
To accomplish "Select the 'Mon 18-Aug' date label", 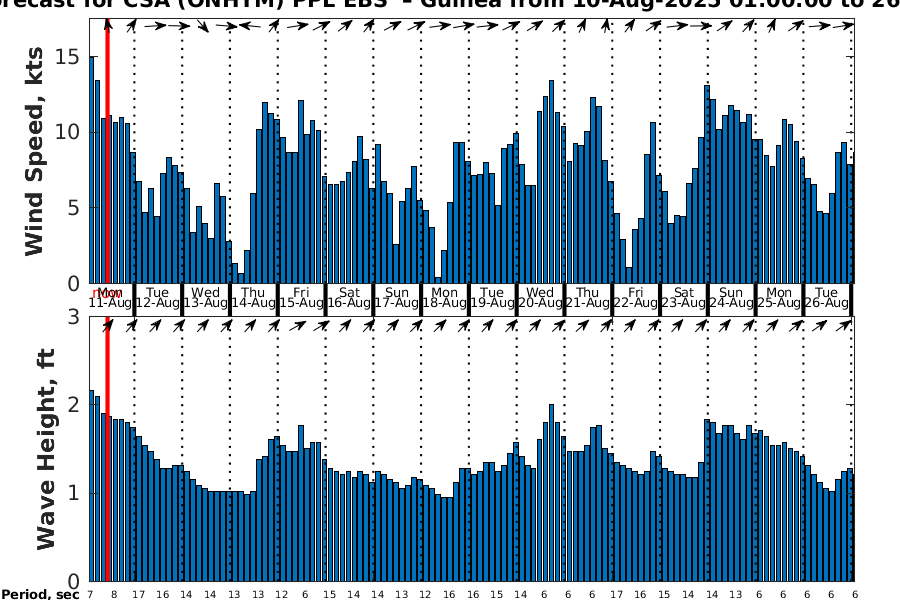I will [444, 297].
